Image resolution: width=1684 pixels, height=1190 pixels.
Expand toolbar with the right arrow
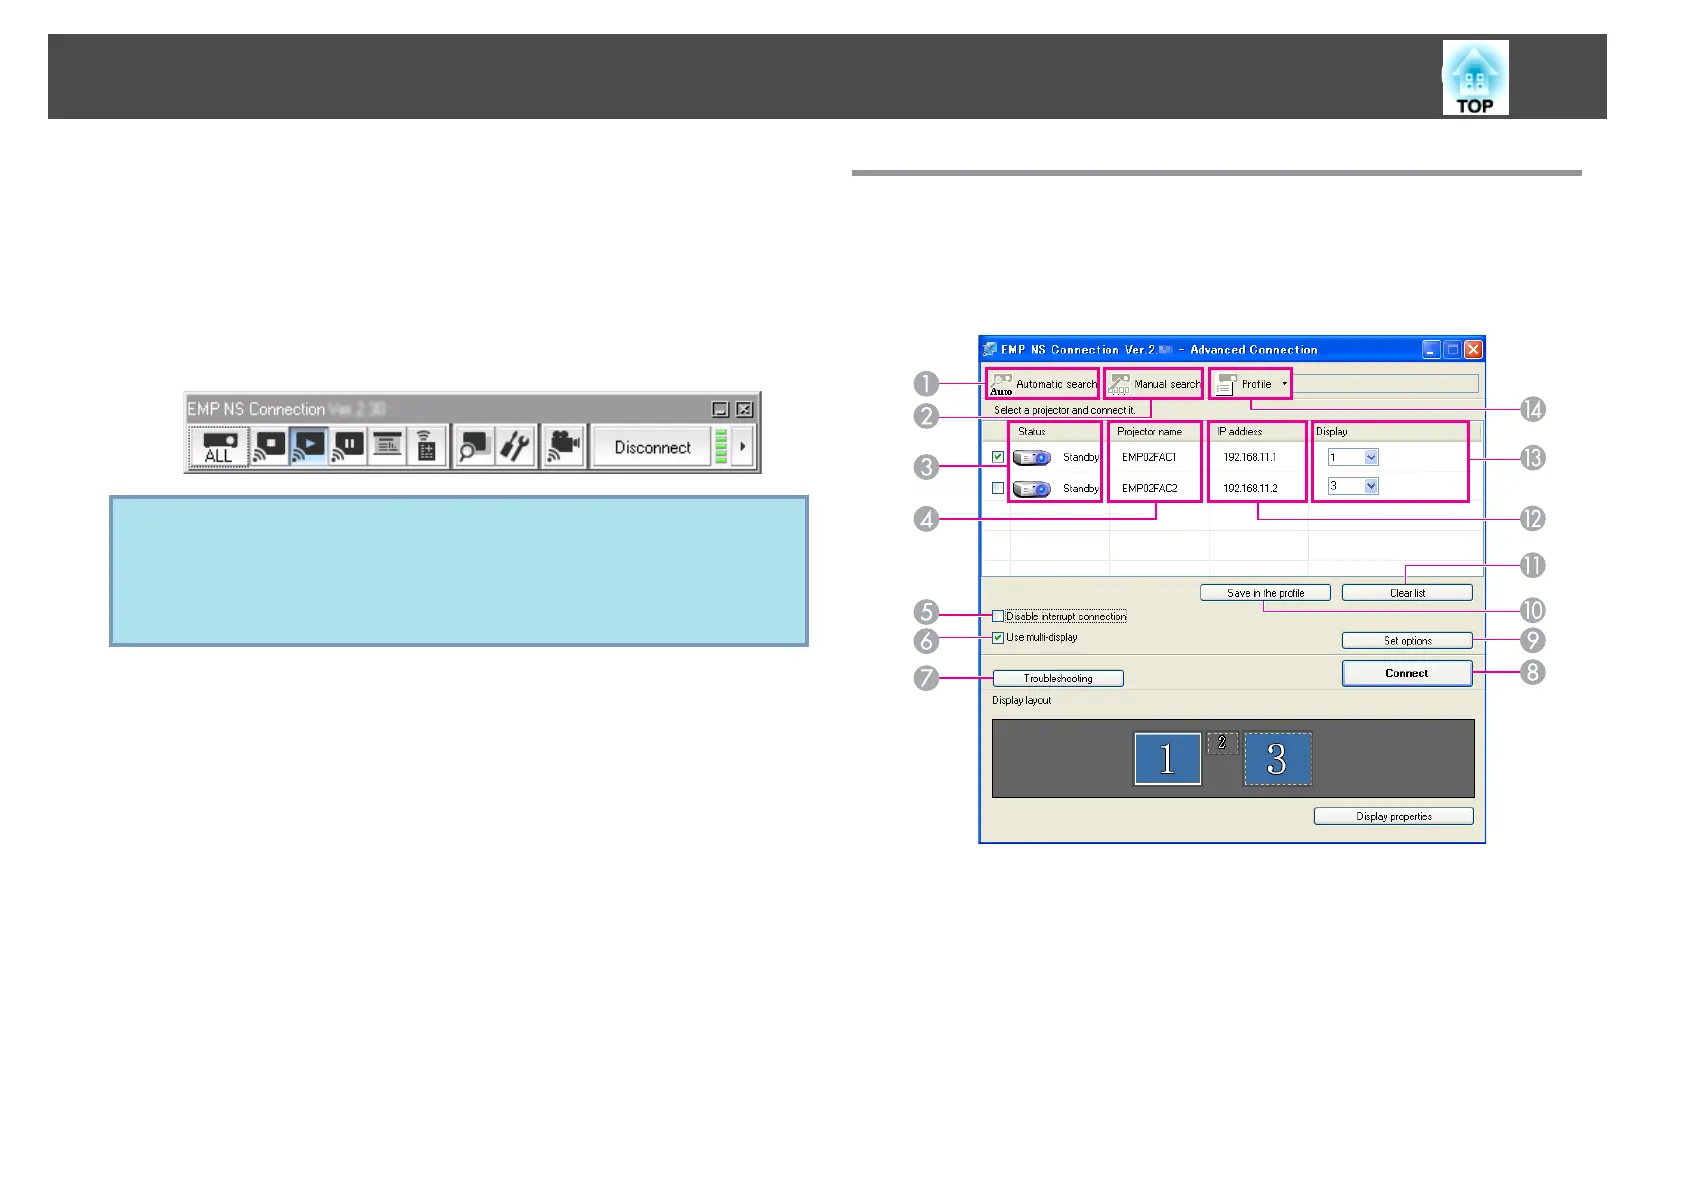coord(742,446)
